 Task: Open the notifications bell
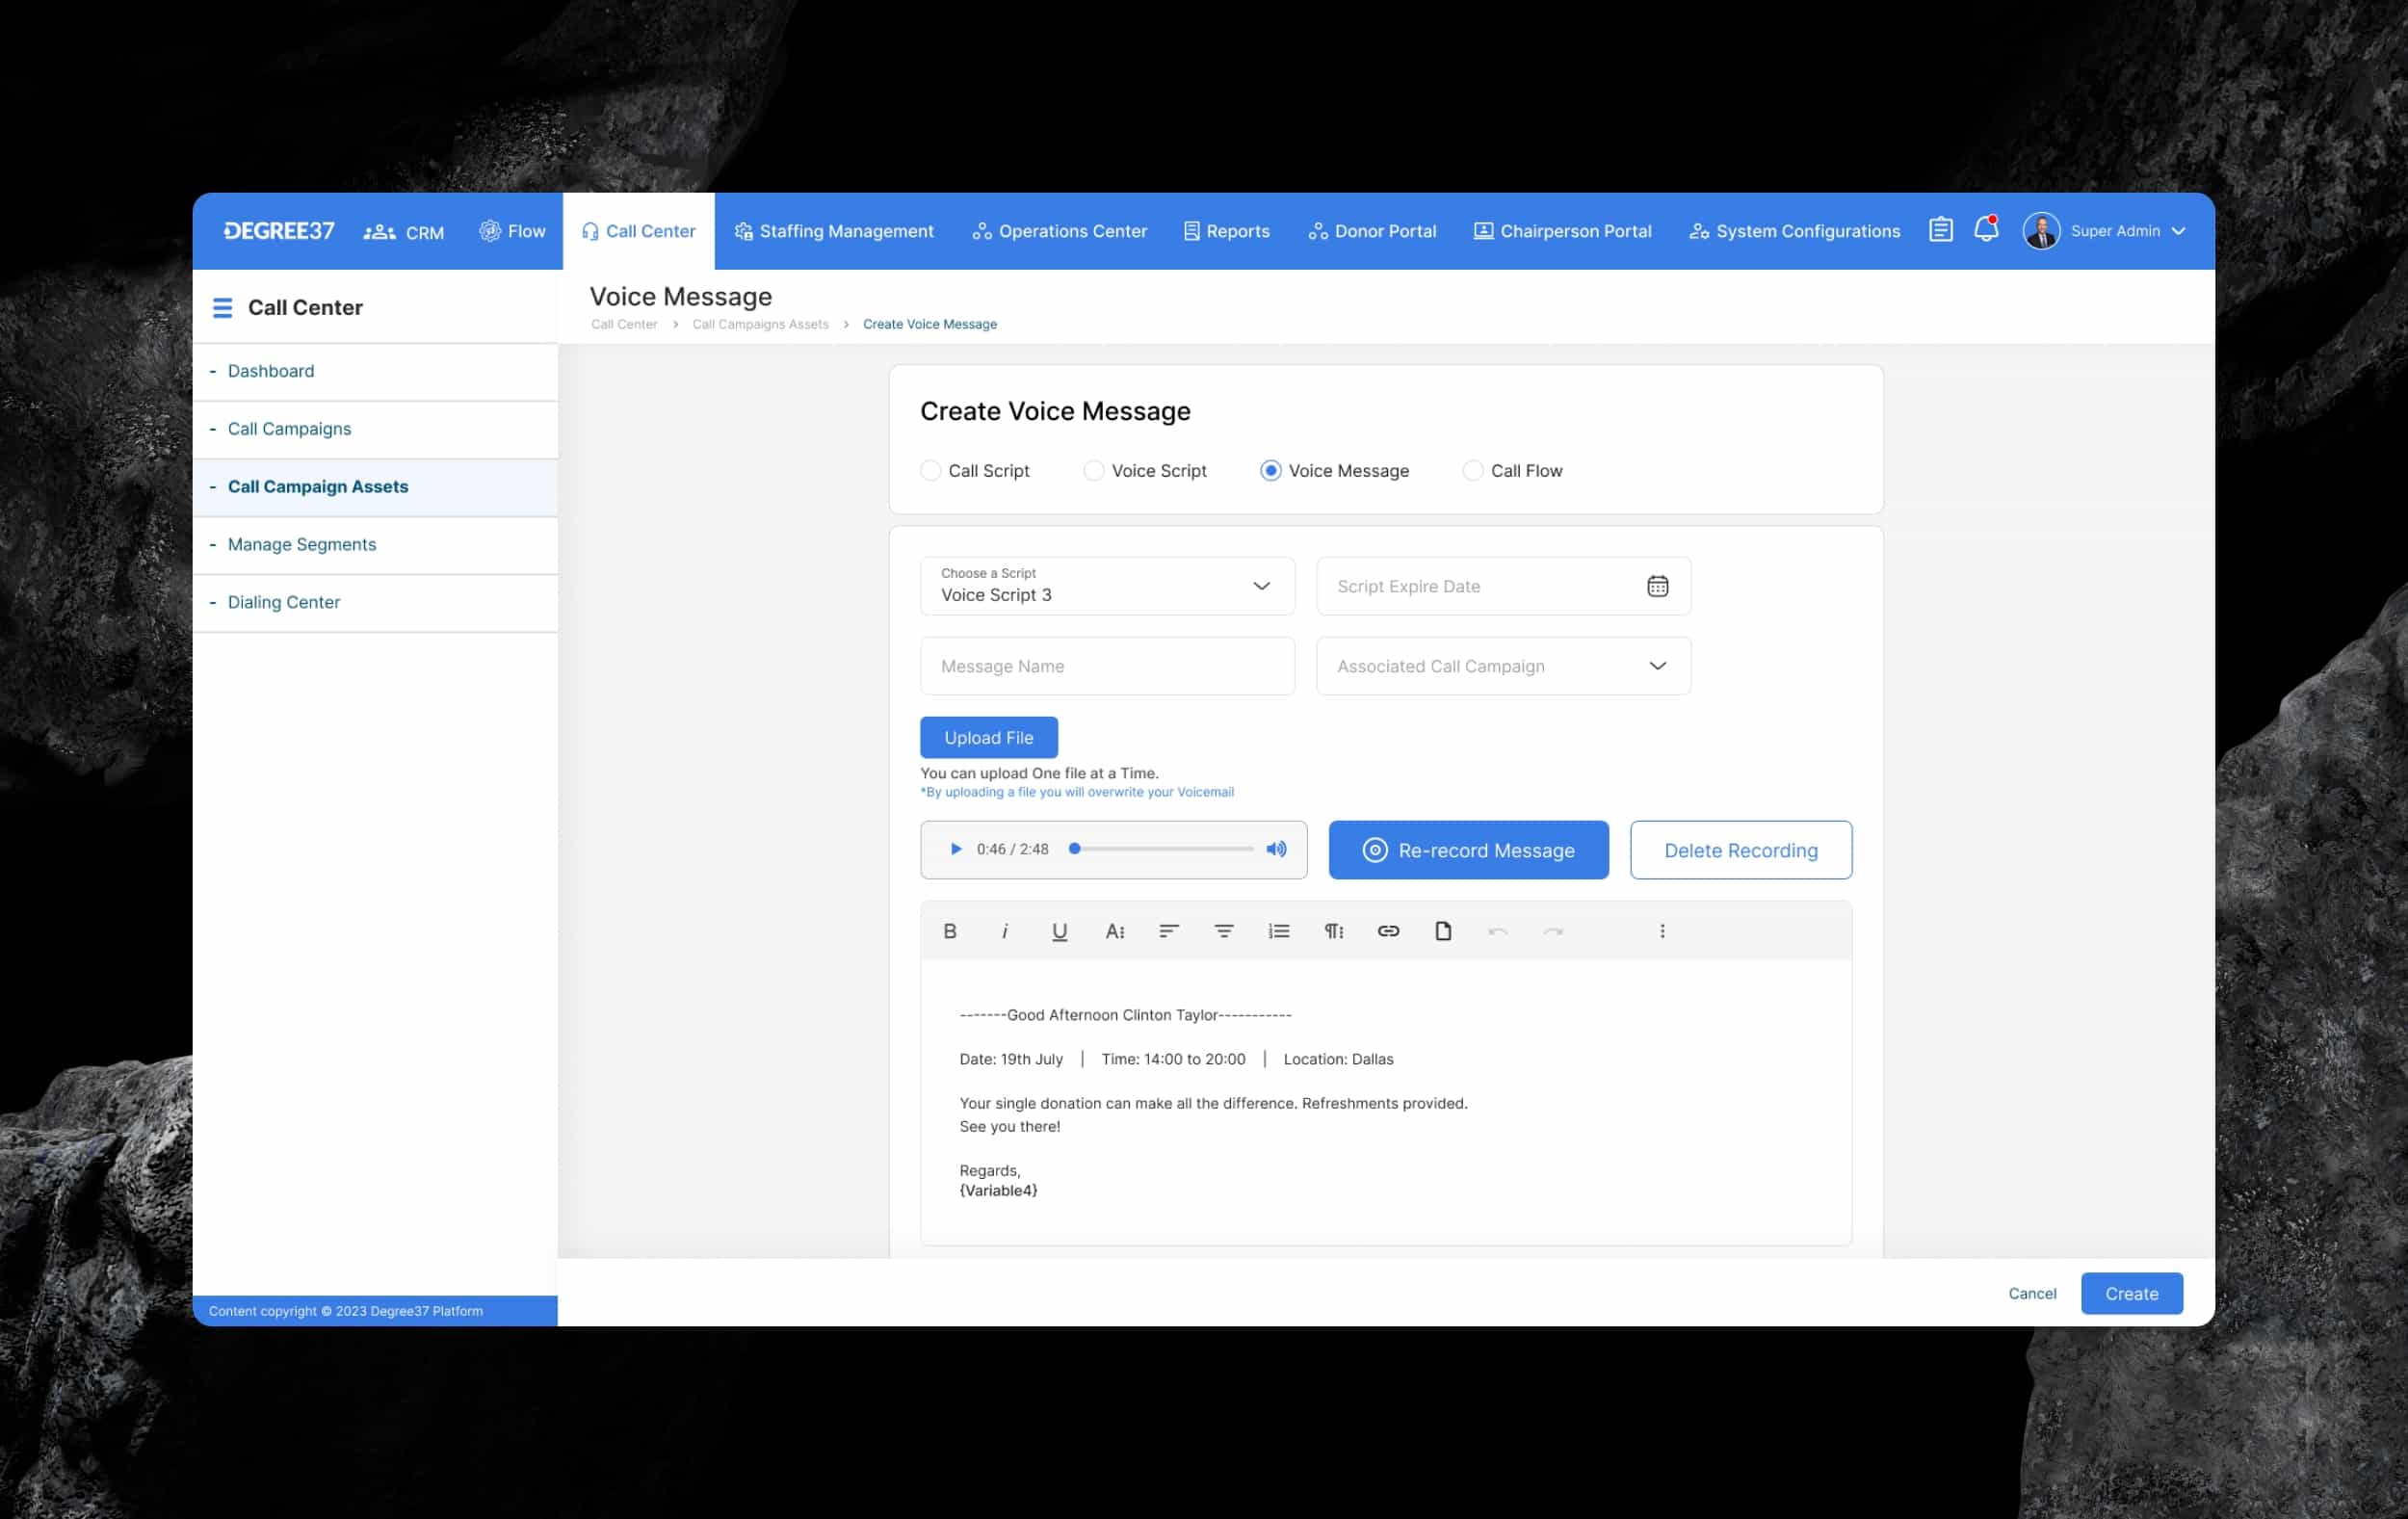(1986, 230)
